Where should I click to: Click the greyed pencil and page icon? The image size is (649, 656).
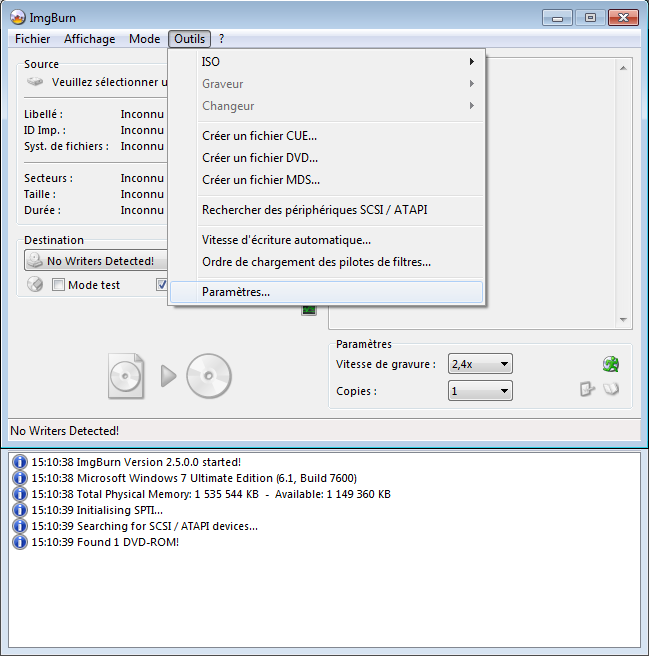click(x=587, y=389)
